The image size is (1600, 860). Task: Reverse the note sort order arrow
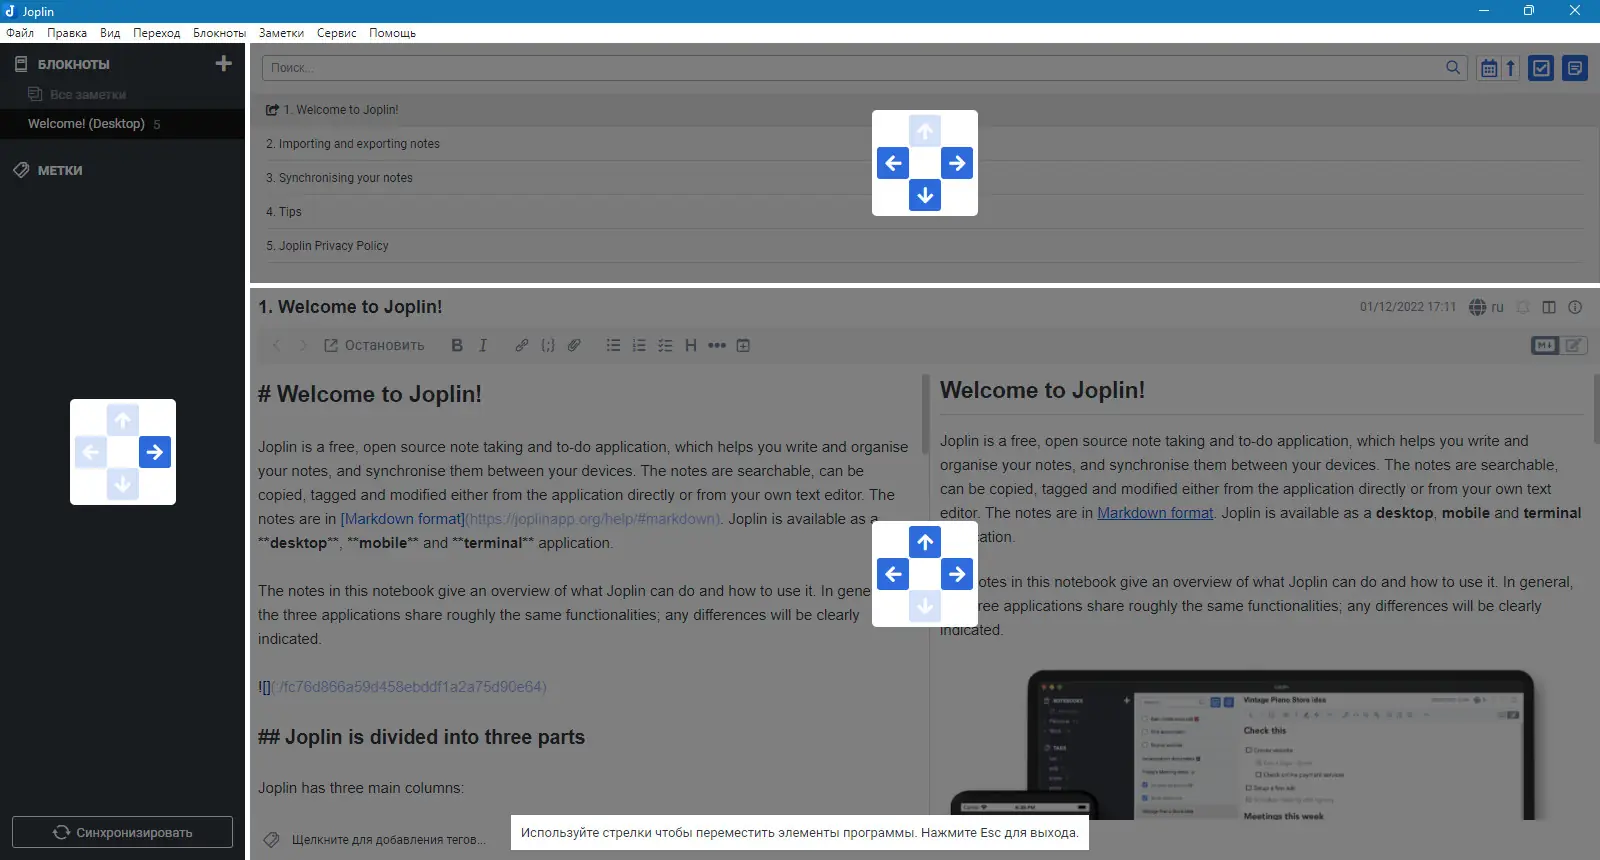[x=1510, y=68]
